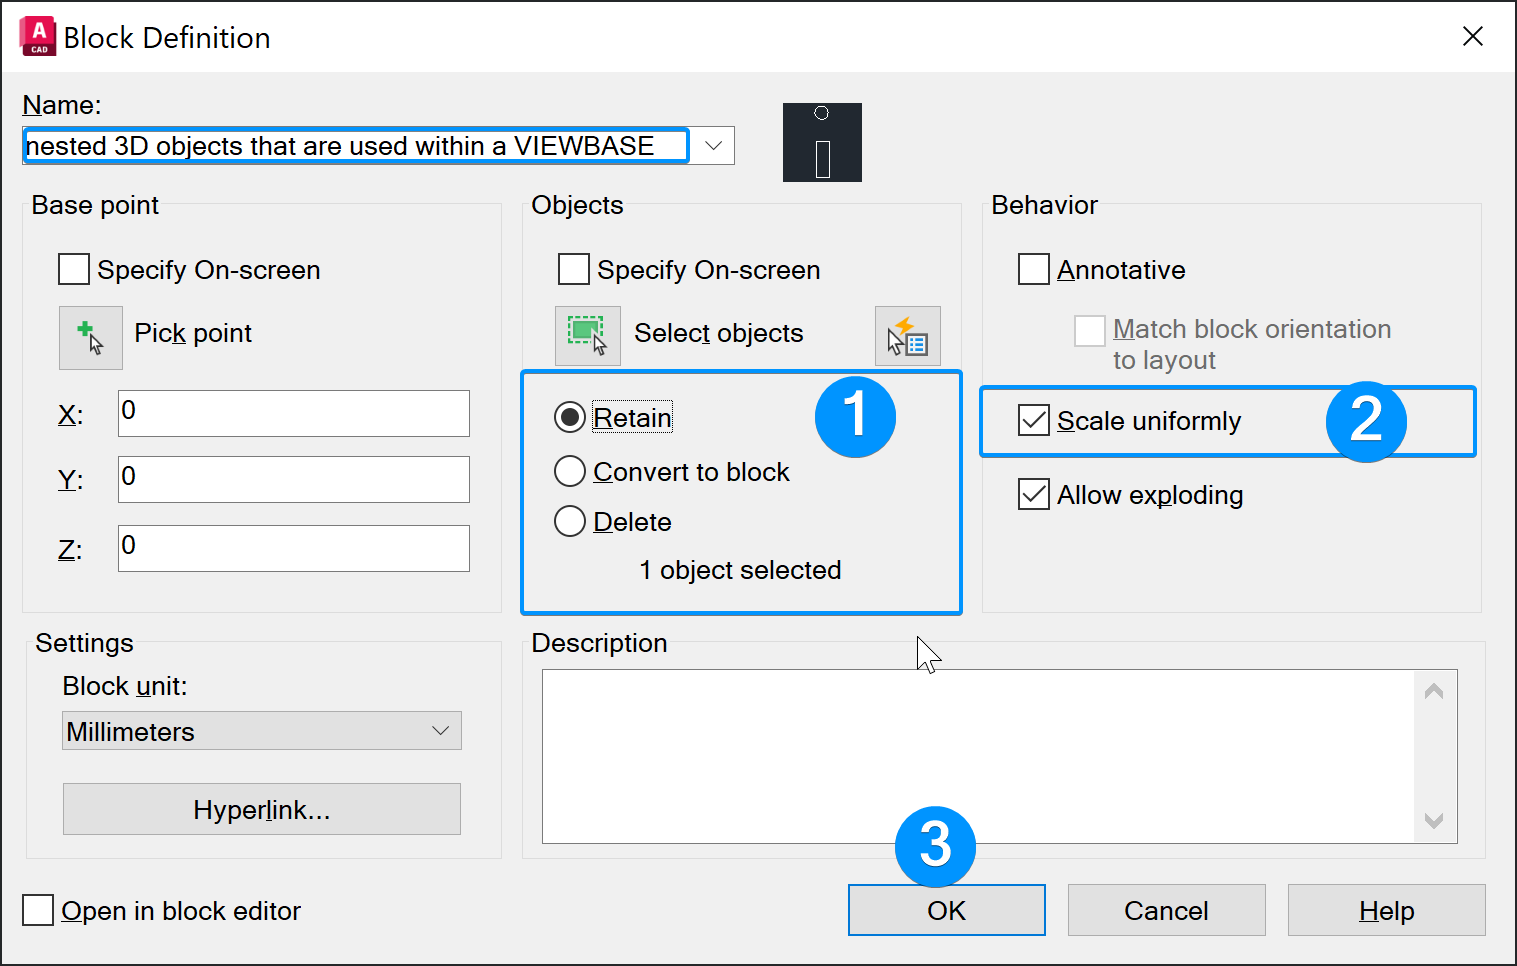Open Quick Select icon button
Screen dimensions: 1517x966
tap(907, 336)
